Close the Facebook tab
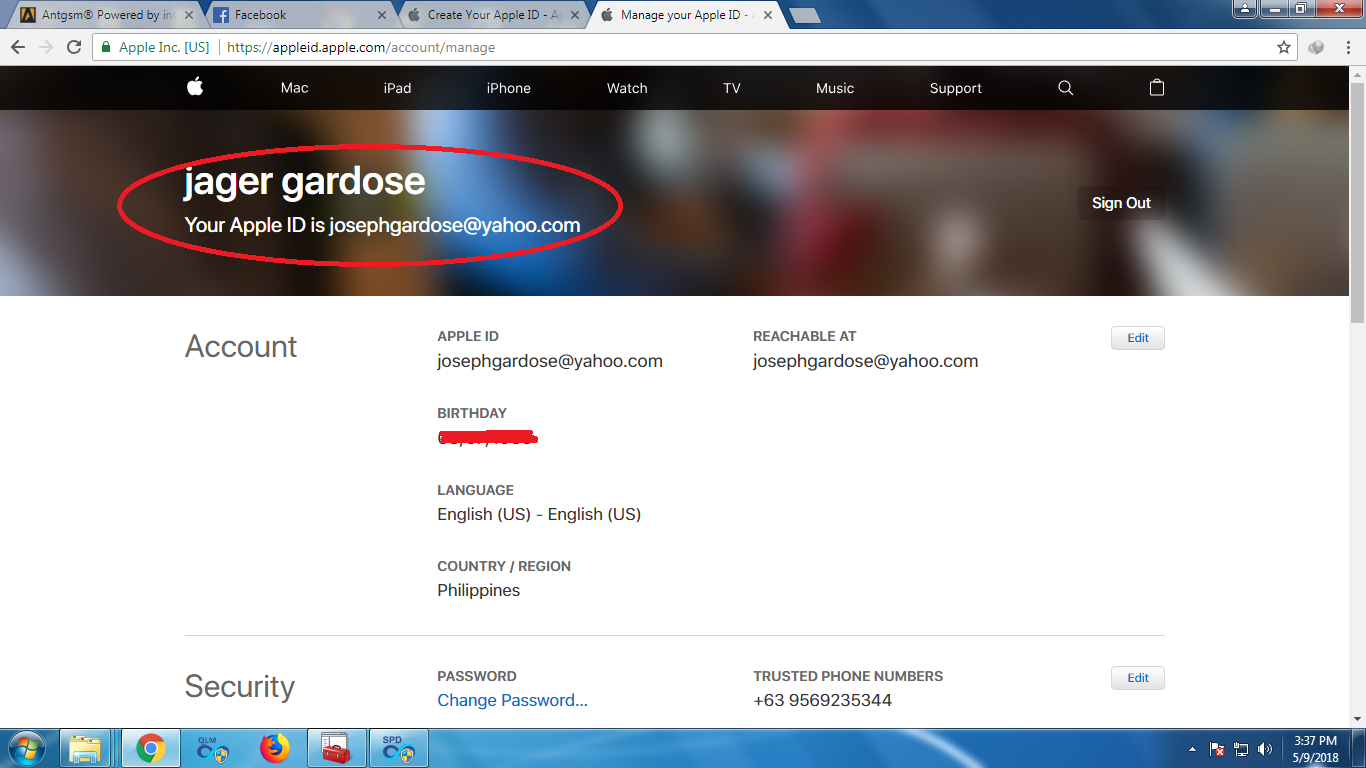Viewport: 1366px width, 768px height. (383, 15)
